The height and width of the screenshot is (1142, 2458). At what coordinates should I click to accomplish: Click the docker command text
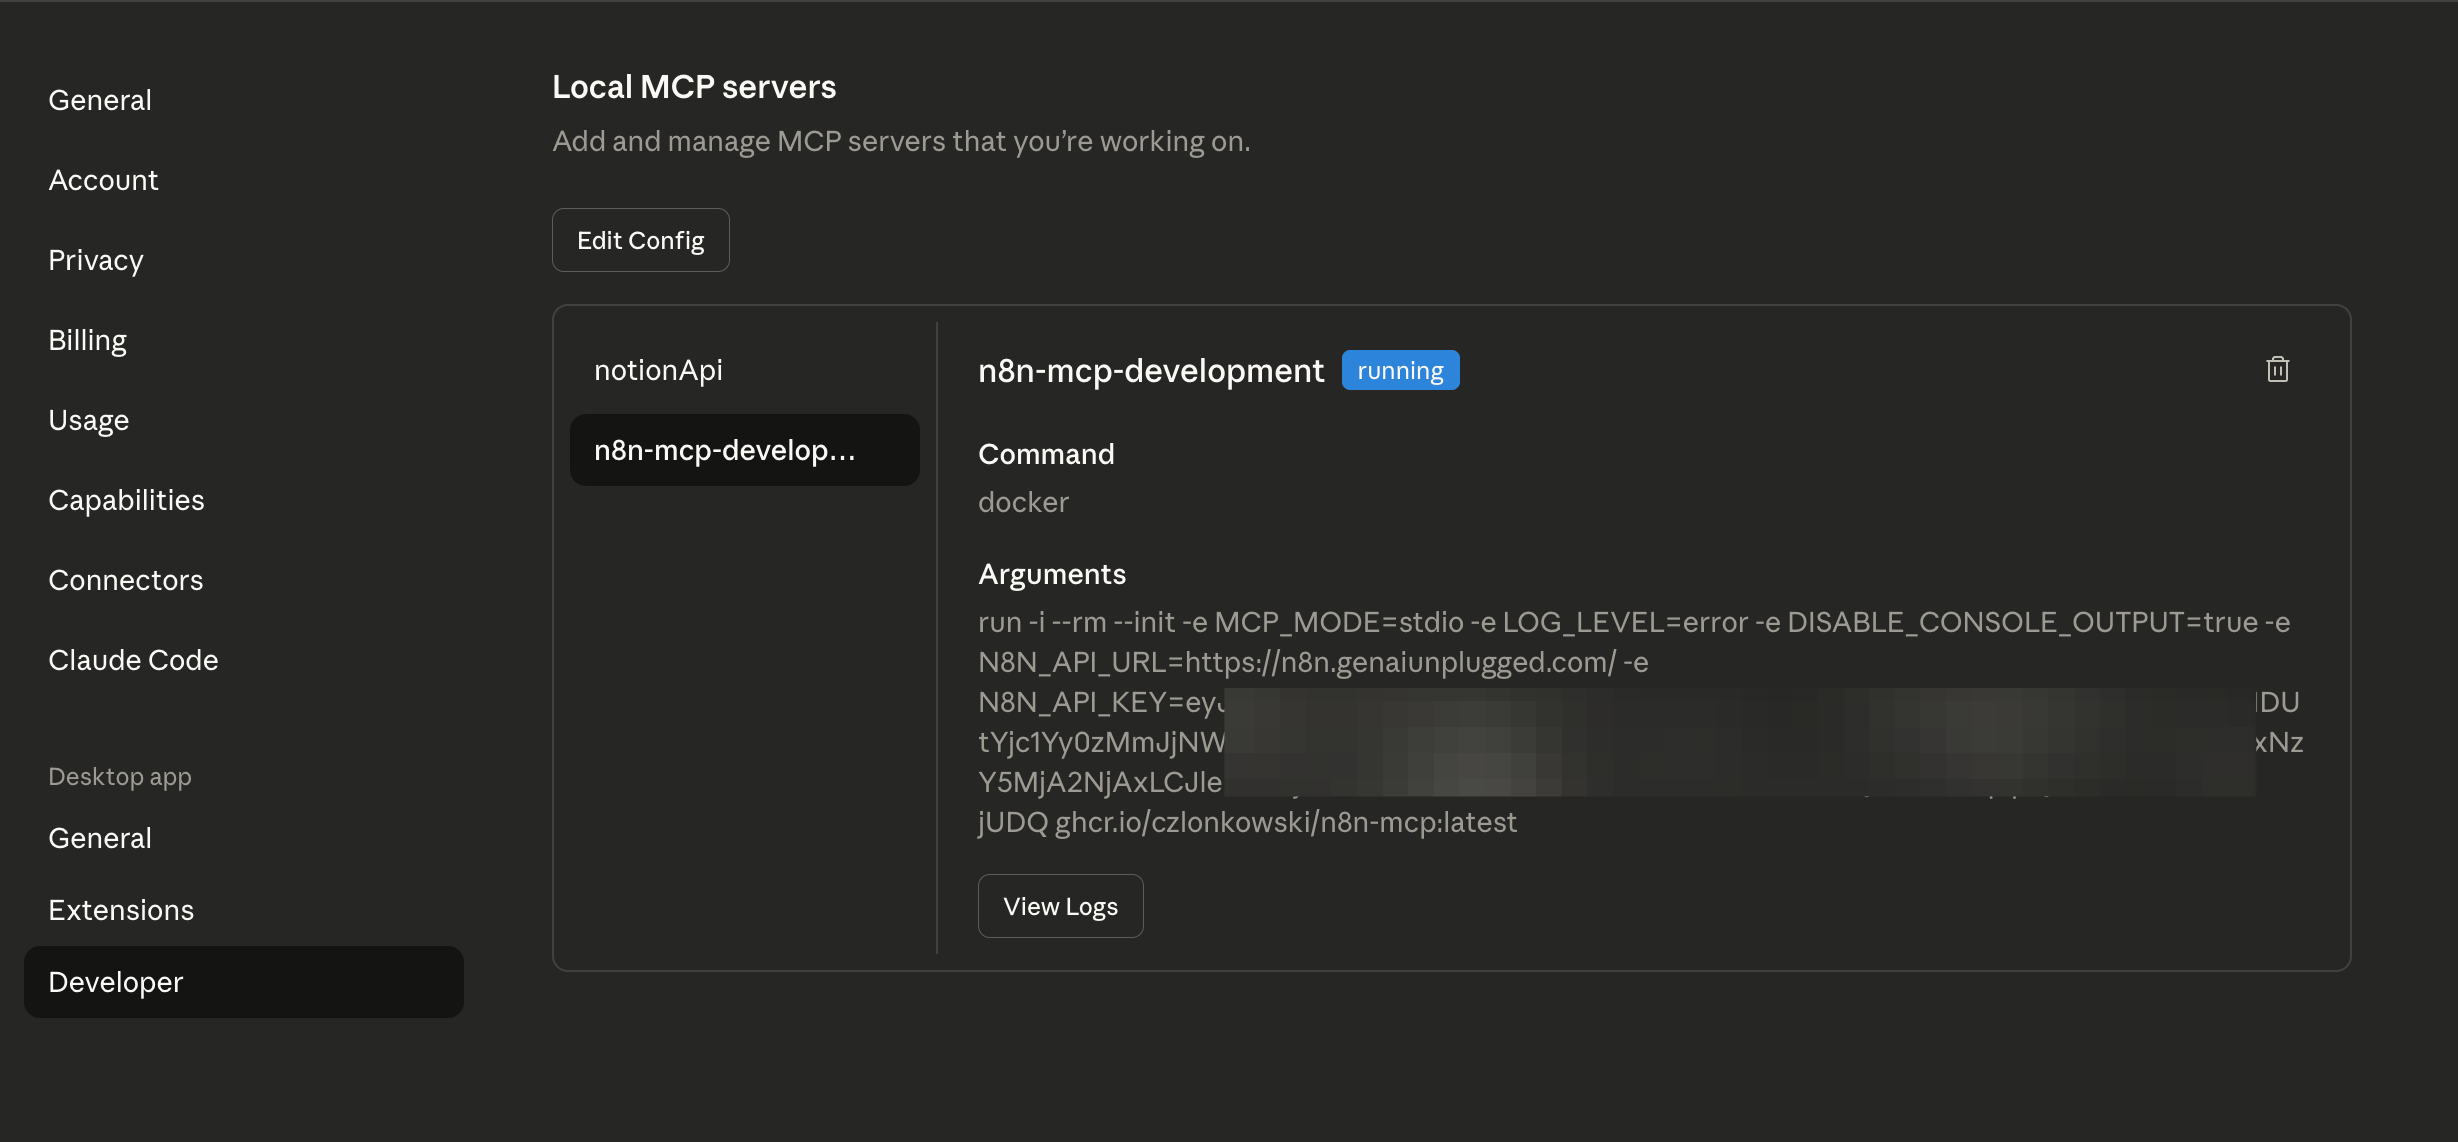(1023, 502)
